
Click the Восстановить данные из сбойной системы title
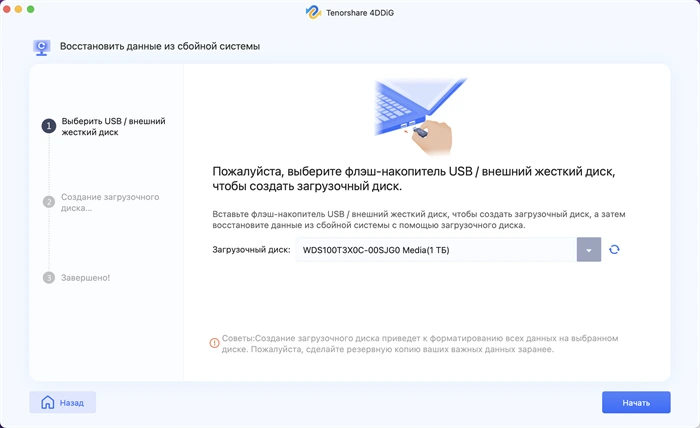(160, 46)
